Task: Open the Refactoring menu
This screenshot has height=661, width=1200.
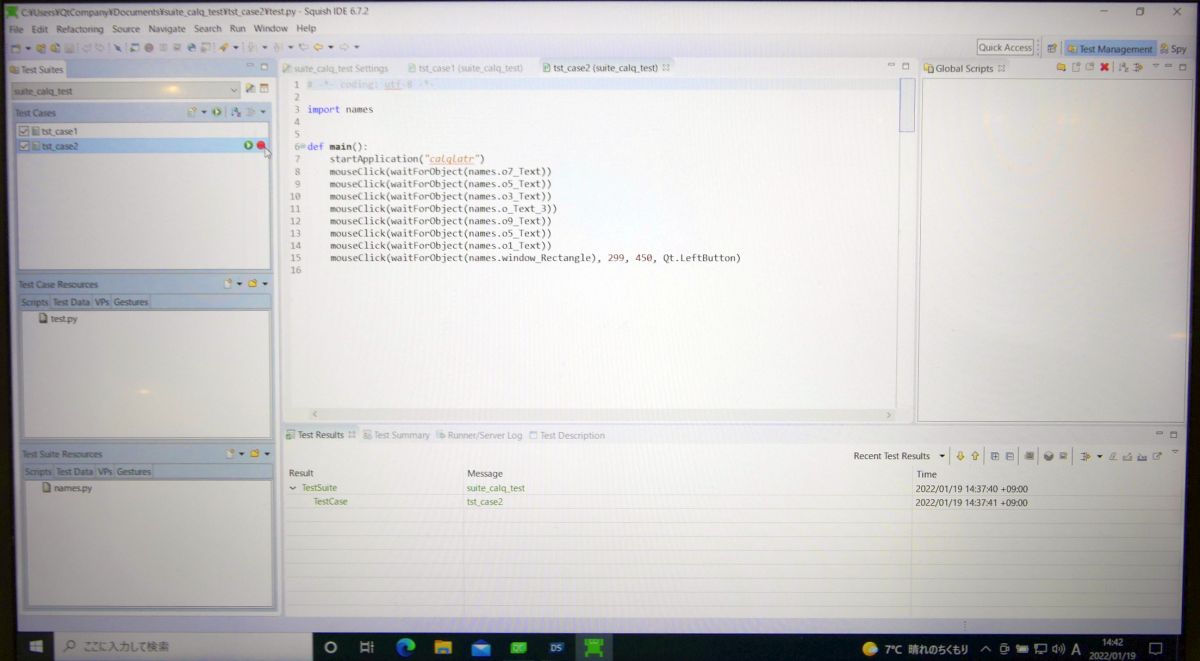Action: (80, 29)
